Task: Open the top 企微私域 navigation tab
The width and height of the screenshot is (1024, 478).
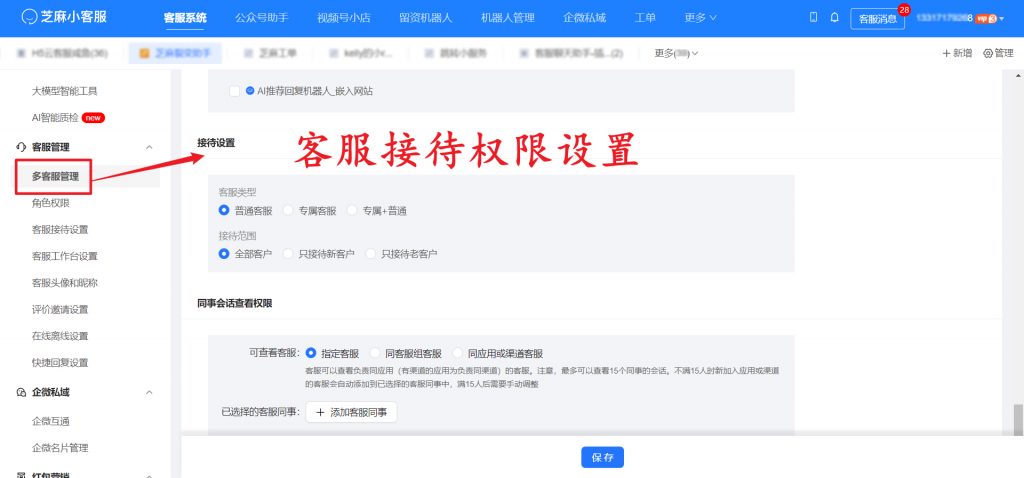Action: [x=584, y=18]
